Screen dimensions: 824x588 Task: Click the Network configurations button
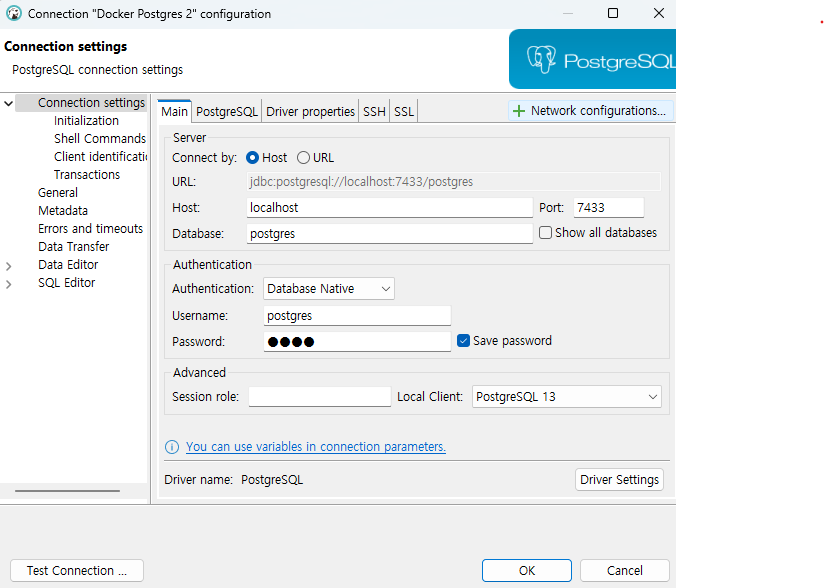[591, 111]
